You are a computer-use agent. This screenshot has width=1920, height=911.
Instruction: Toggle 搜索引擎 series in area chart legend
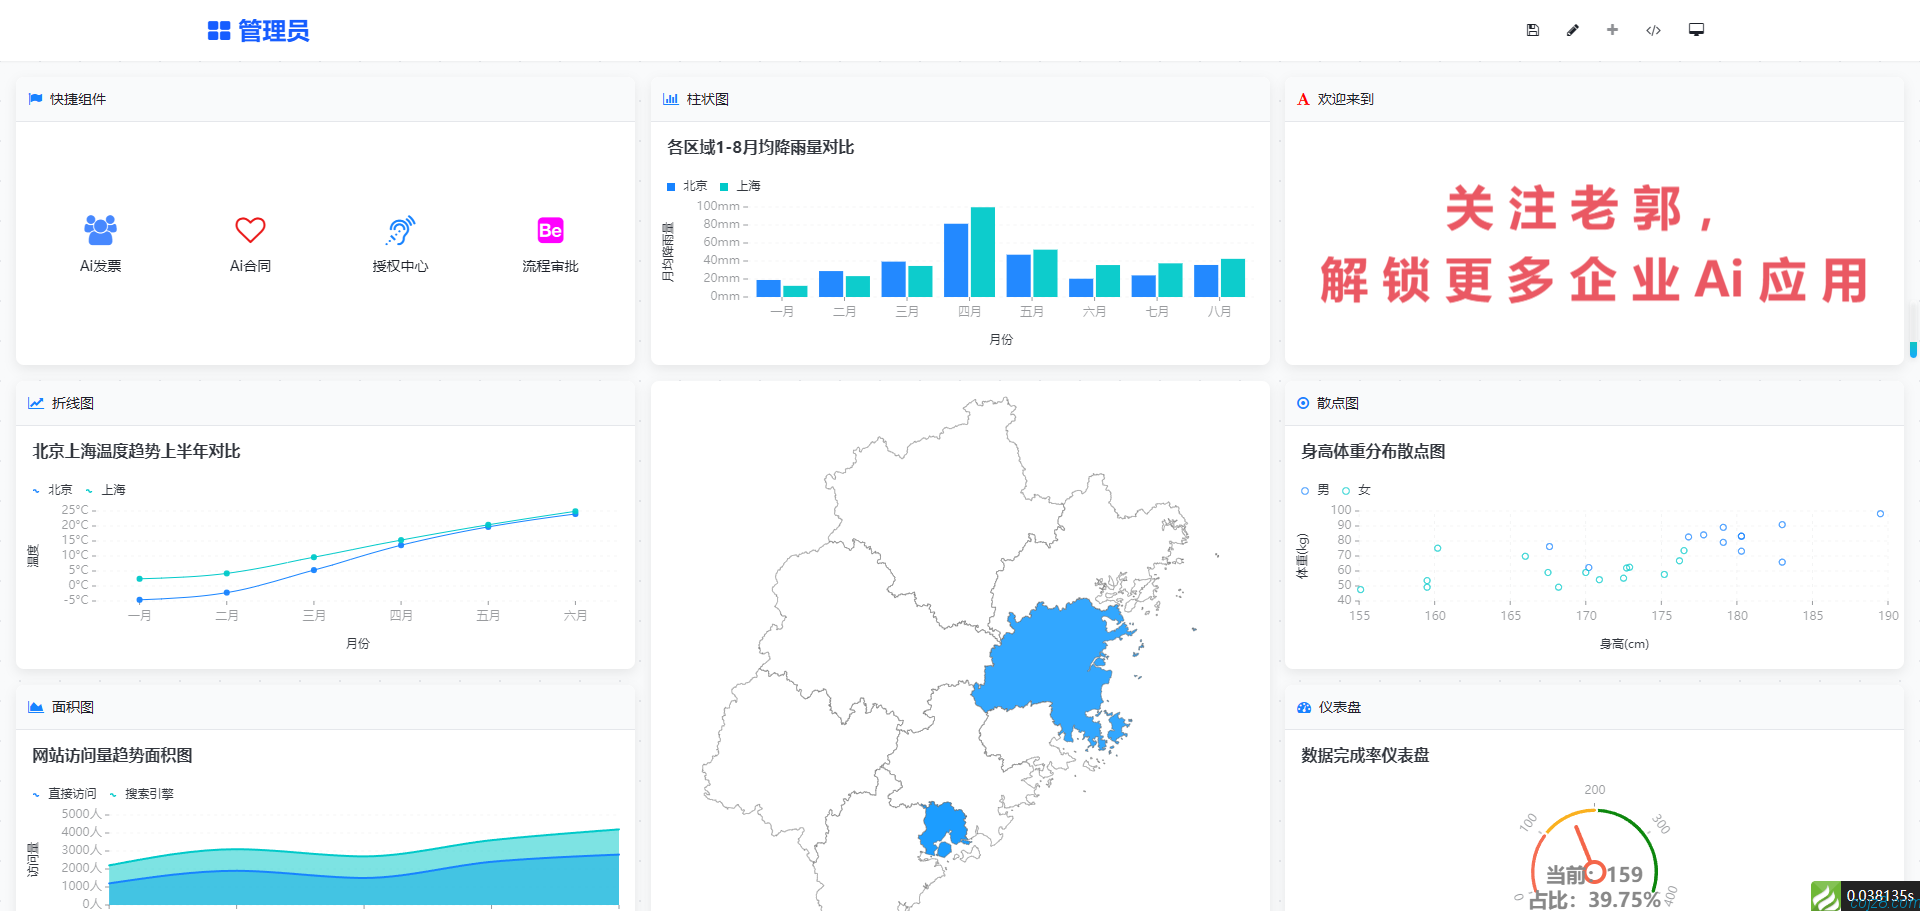(141, 794)
